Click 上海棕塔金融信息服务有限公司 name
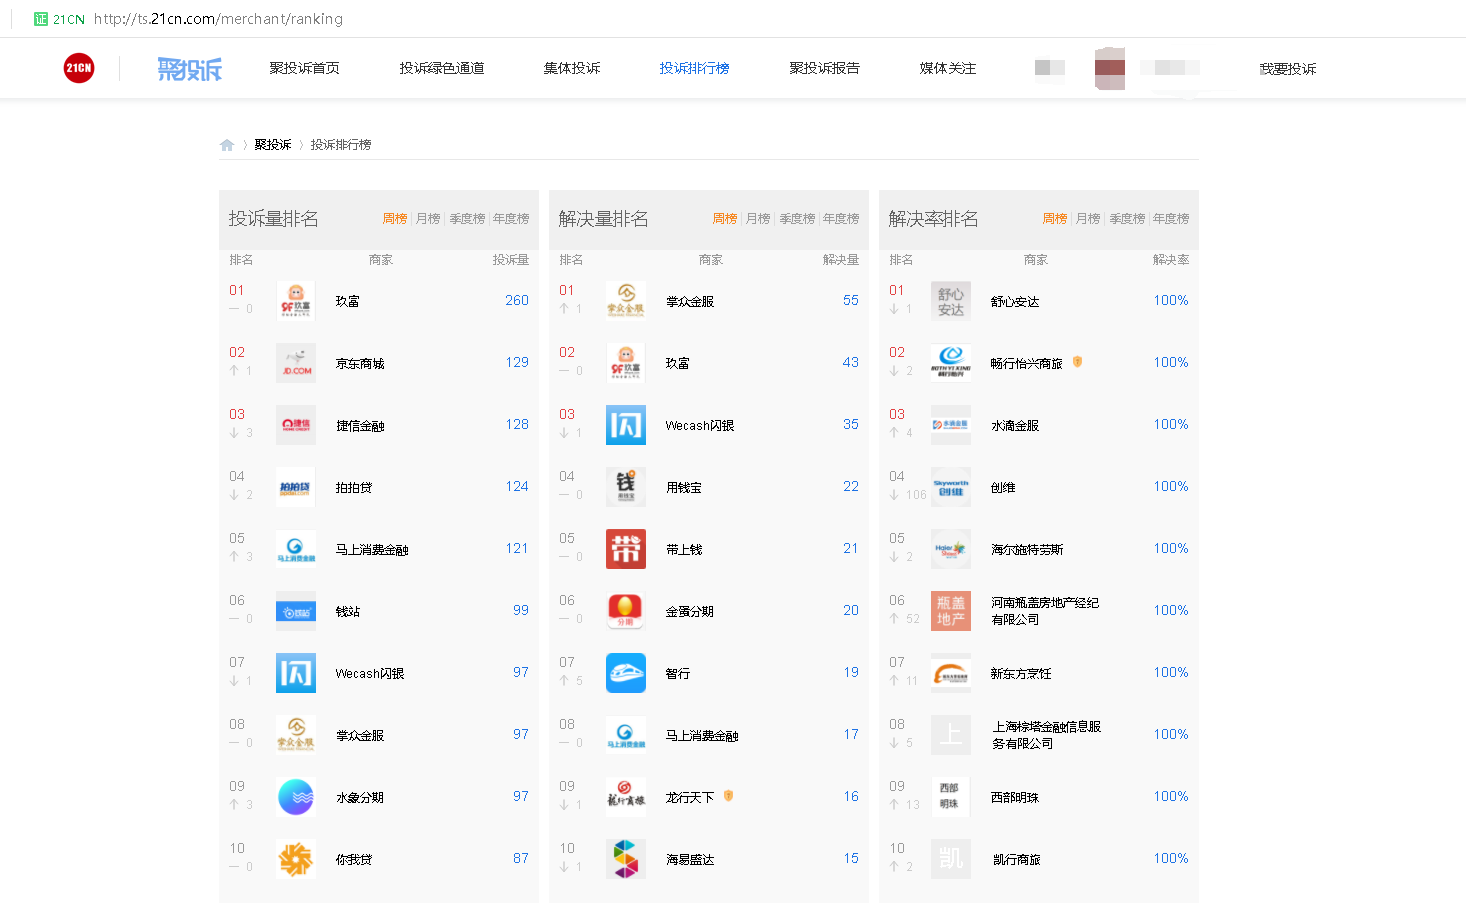Viewport: 1466px width, 903px height. point(1046,735)
